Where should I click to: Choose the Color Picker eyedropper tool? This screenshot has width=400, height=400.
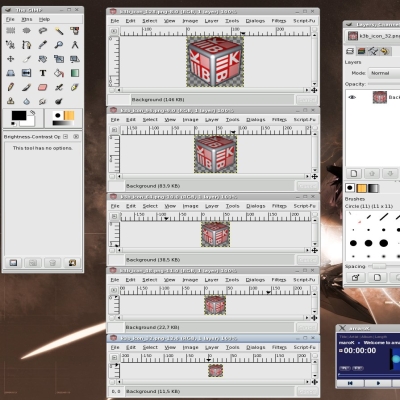click(x=43, y=45)
